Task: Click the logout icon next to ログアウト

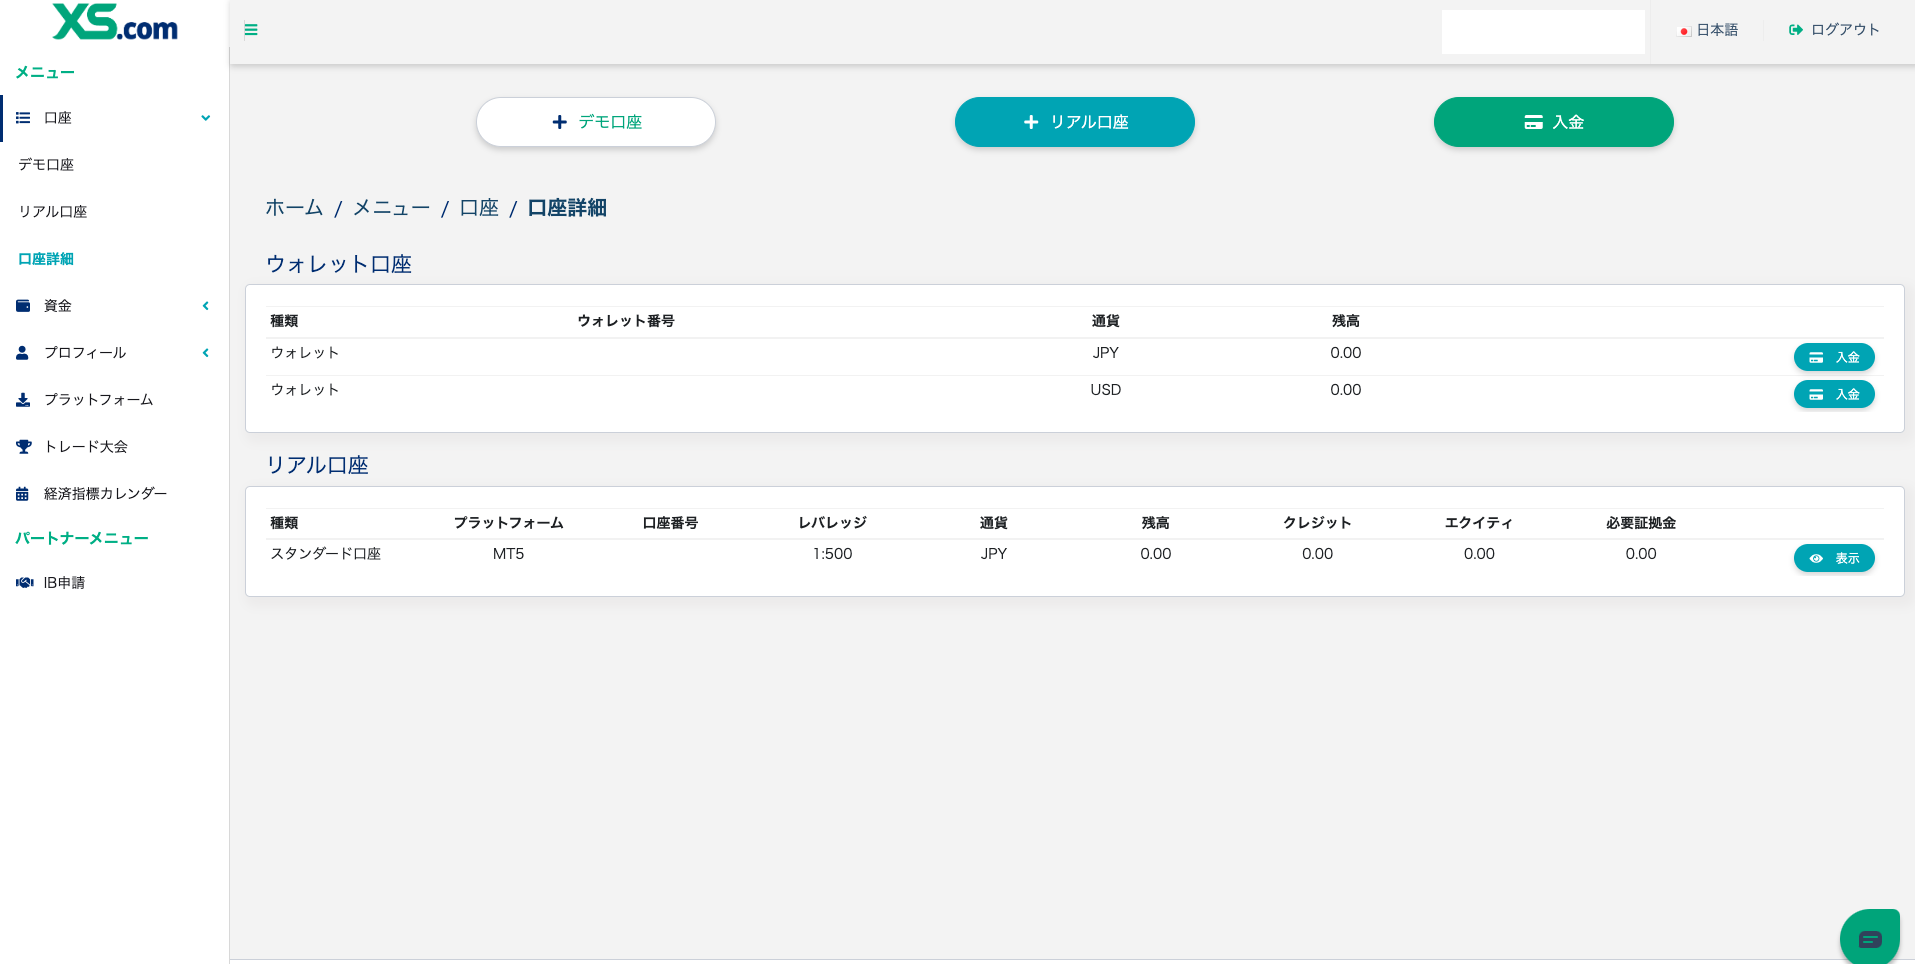Action: tap(1795, 30)
